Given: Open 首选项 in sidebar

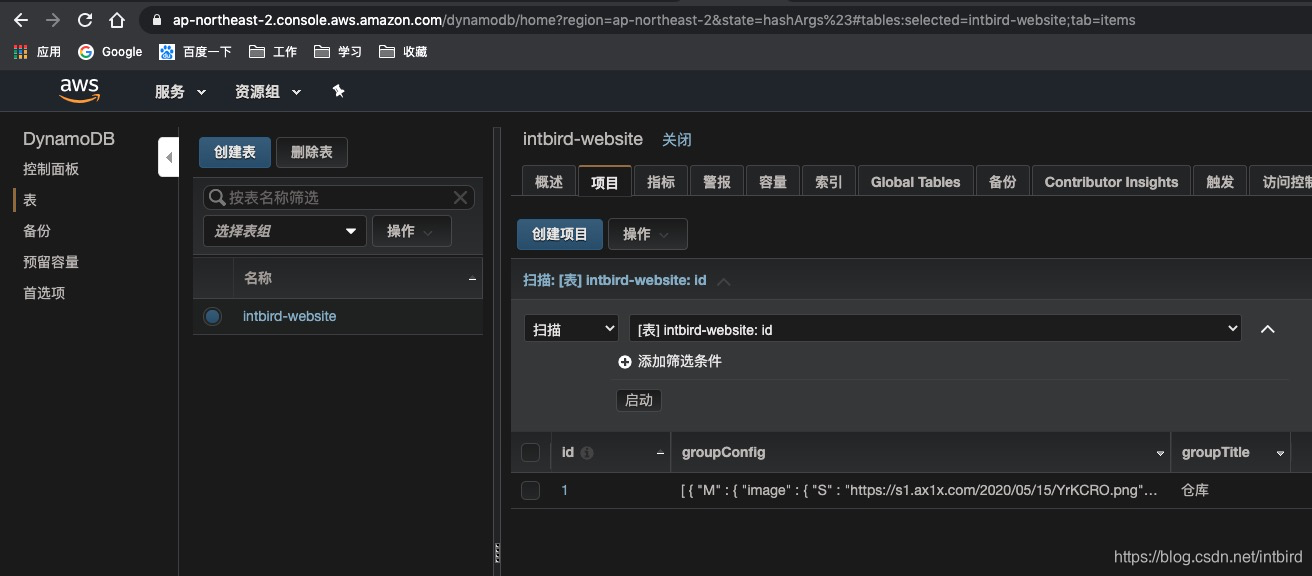Looking at the screenshot, I should pyautogui.click(x=44, y=293).
